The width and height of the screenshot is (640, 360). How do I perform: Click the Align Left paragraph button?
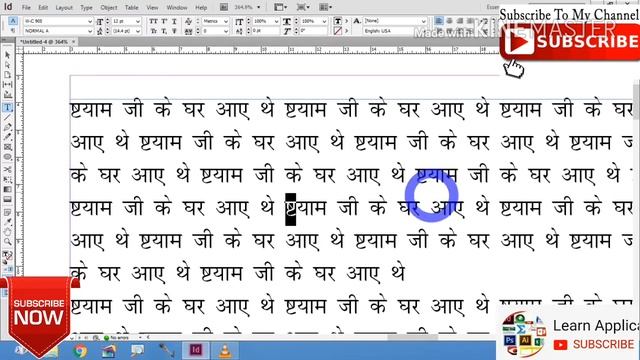click(x=439, y=21)
